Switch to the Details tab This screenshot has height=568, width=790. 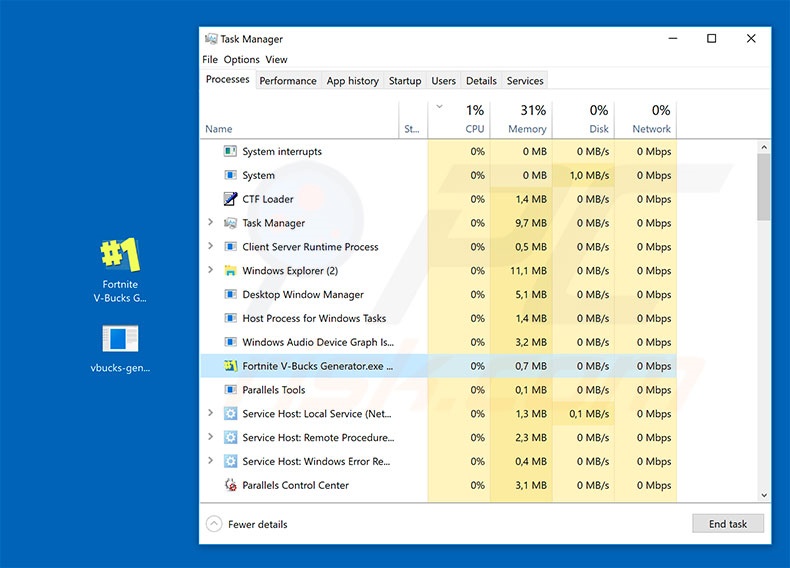tap(481, 81)
